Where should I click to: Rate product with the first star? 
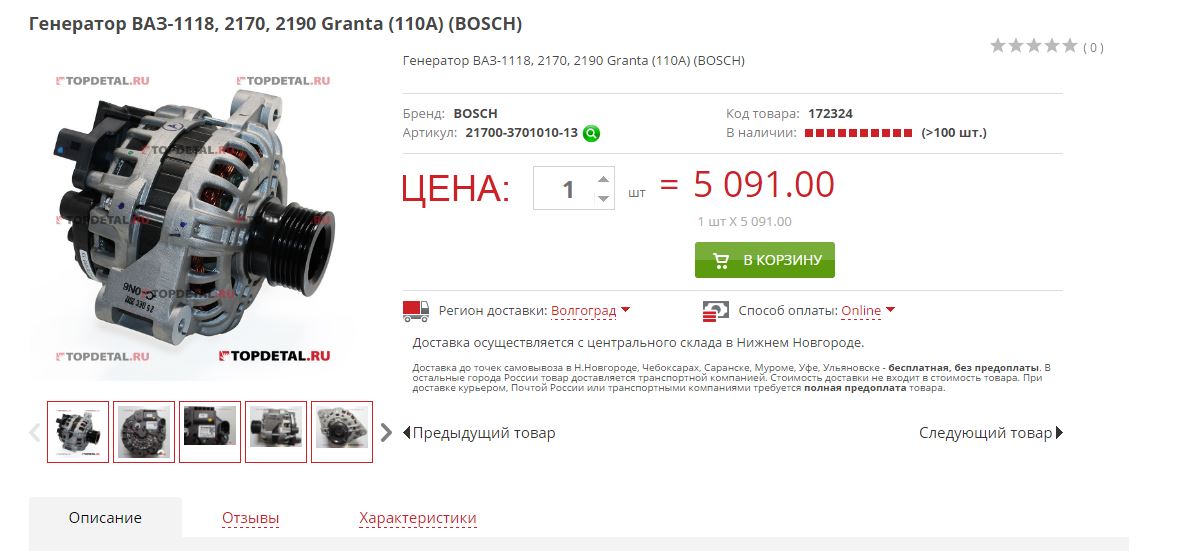pyautogui.click(x=998, y=46)
